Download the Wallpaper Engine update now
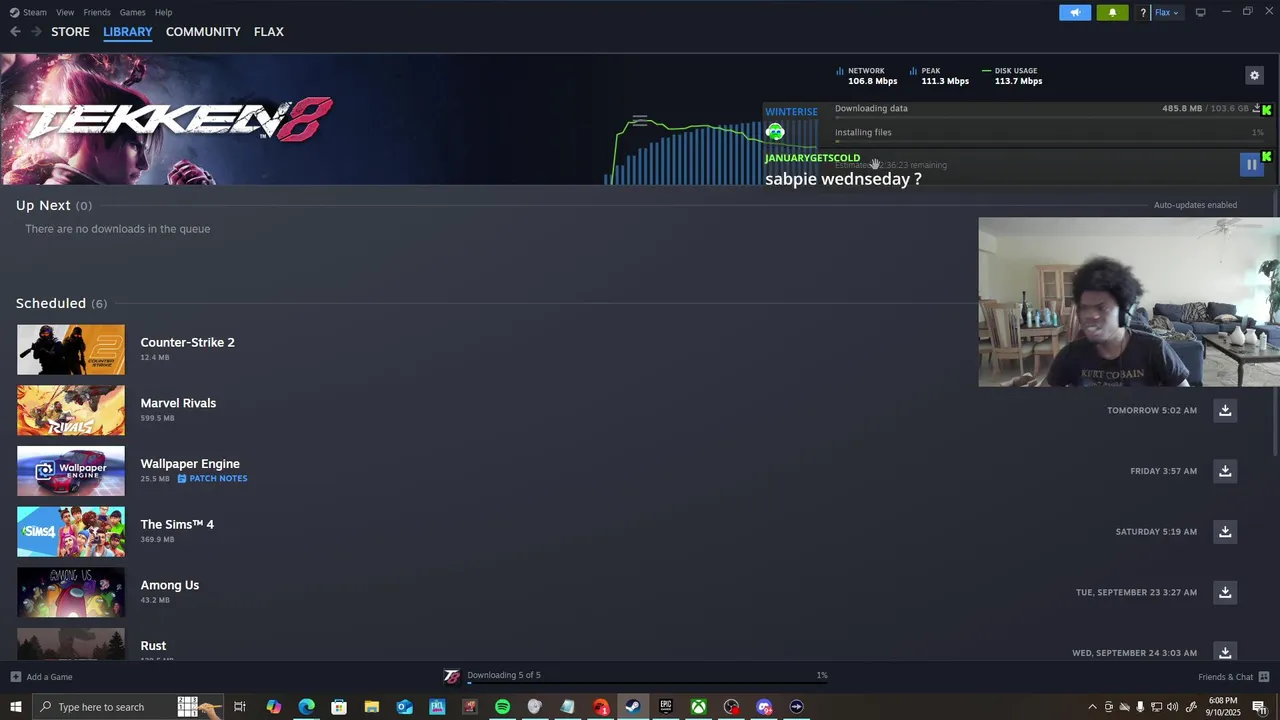Viewport: 1280px width, 720px height. pyautogui.click(x=1225, y=471)
